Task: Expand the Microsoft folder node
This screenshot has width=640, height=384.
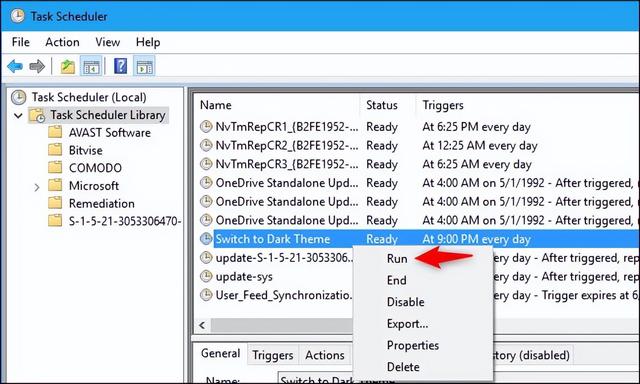Action: 37,187
